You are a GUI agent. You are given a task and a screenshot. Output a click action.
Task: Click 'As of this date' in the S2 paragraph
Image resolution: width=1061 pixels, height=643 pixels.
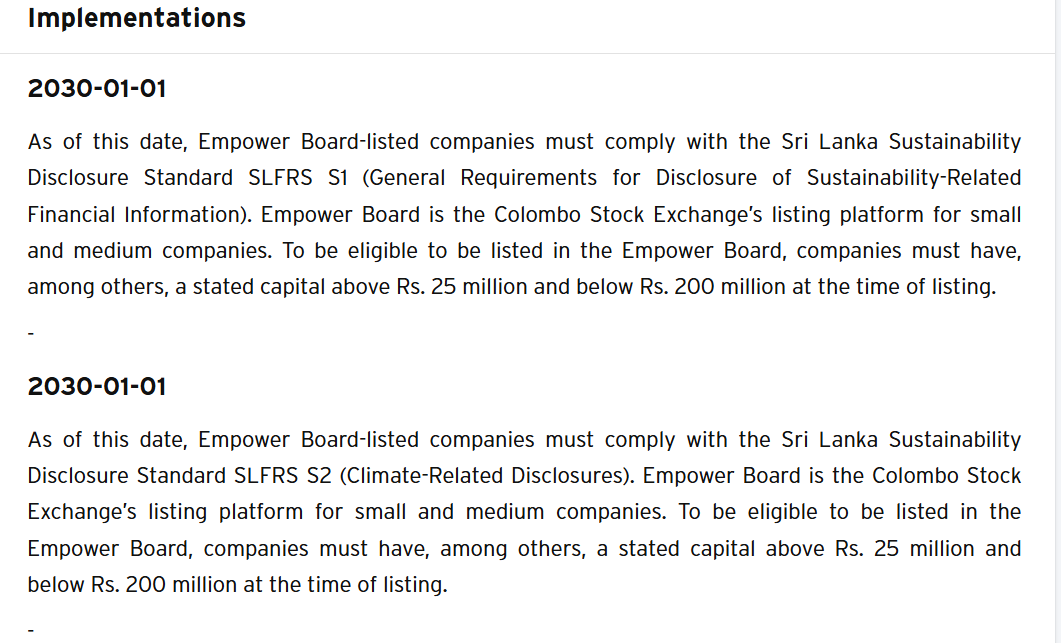pyautogui.click(x=107, y=439)
